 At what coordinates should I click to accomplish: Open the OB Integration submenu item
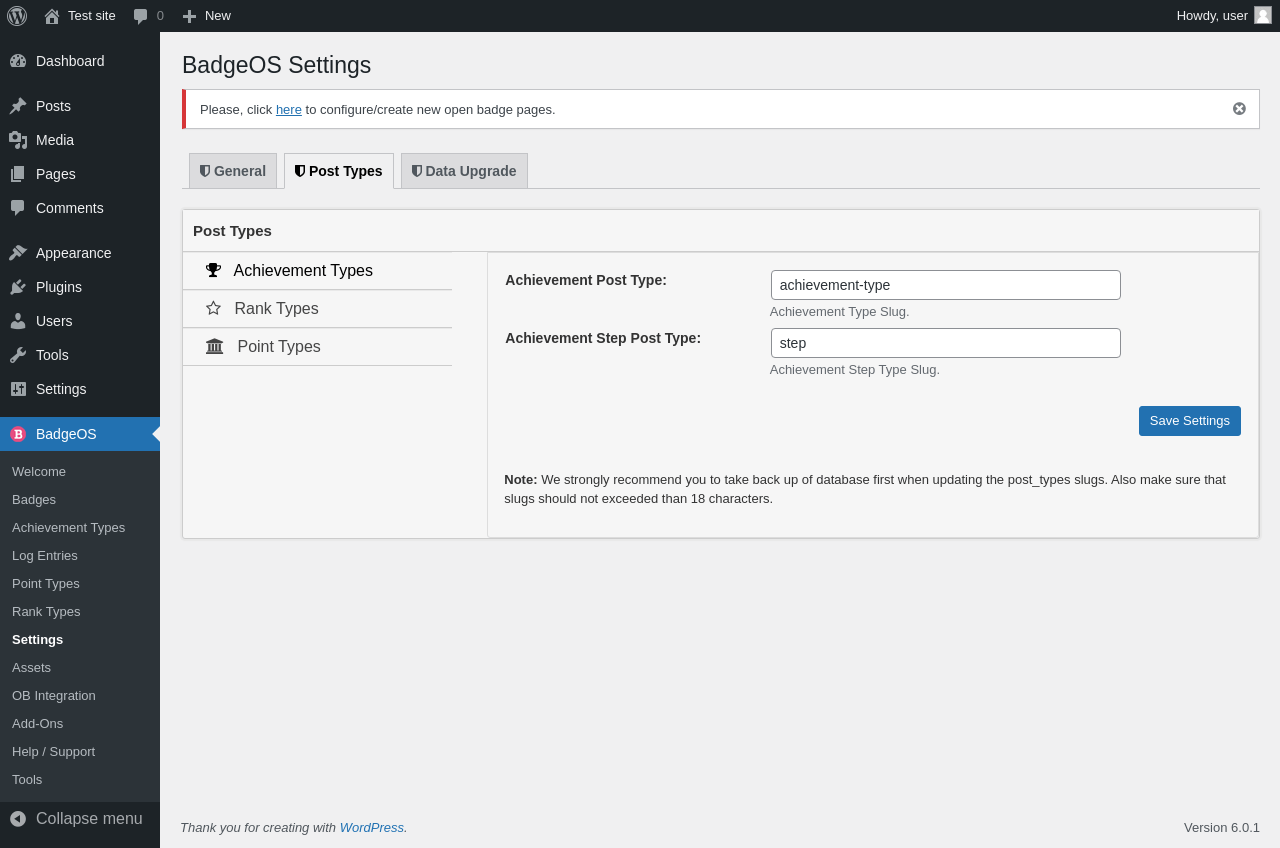(54, 695)
